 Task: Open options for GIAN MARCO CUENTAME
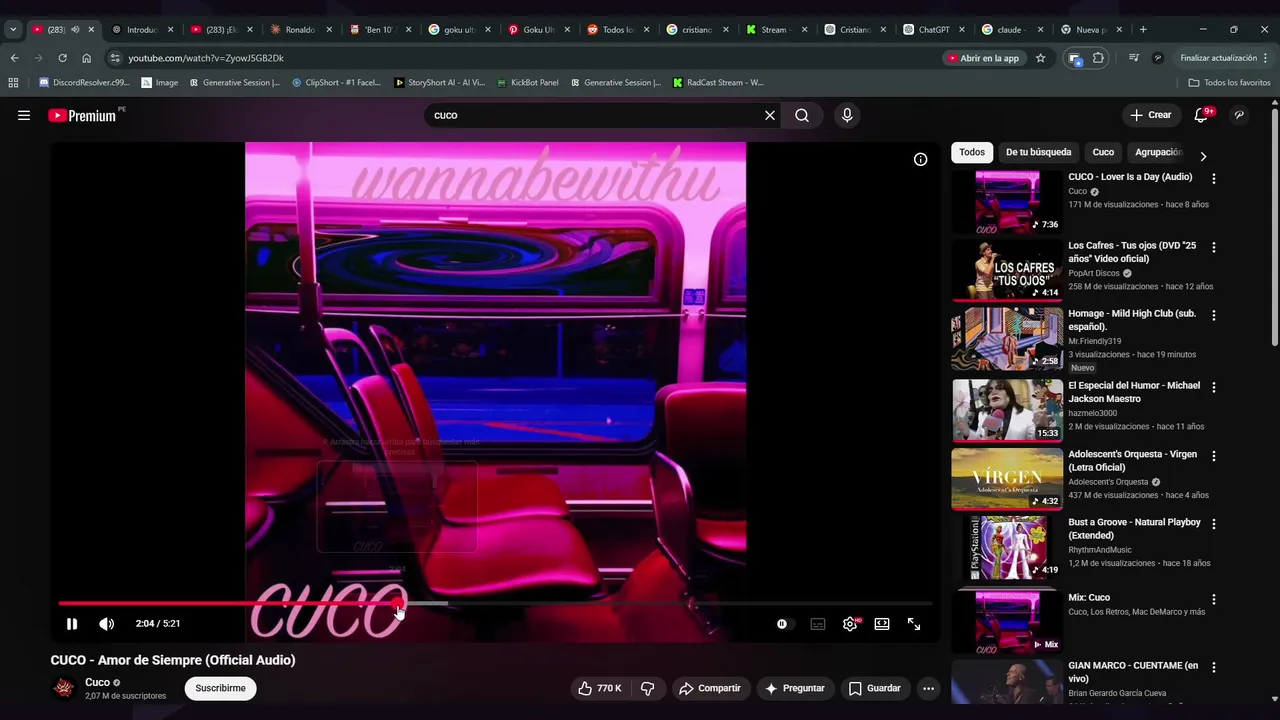(1214, 667)
